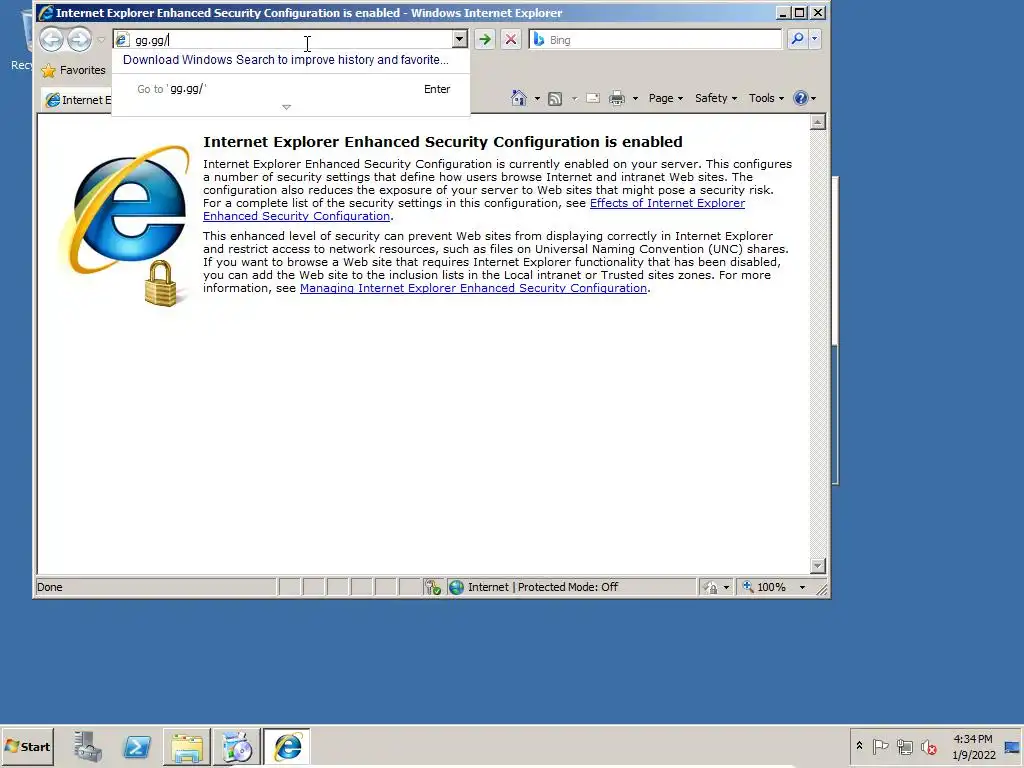Click the green Go arrow button
The image size is (1024, 768).
[485, 40]
